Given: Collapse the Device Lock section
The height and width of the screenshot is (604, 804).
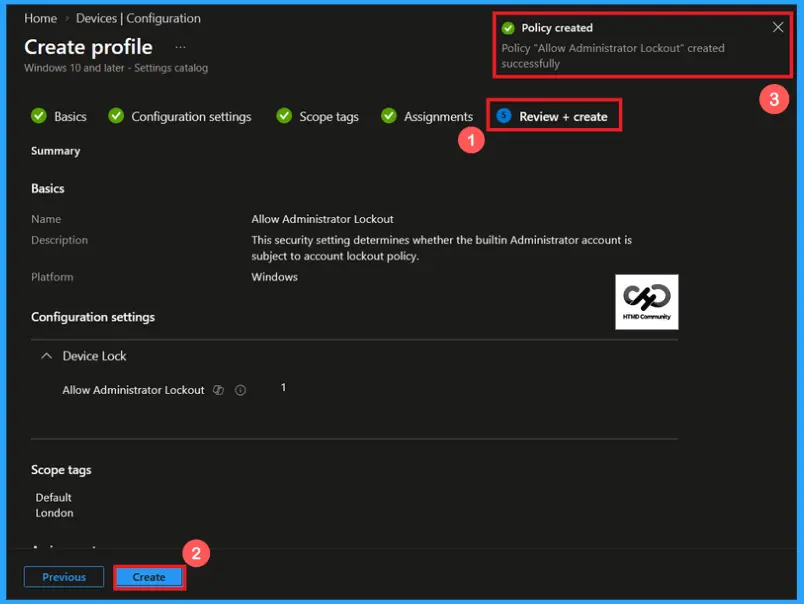Looking at the screenshot, I should click(46, 356).
